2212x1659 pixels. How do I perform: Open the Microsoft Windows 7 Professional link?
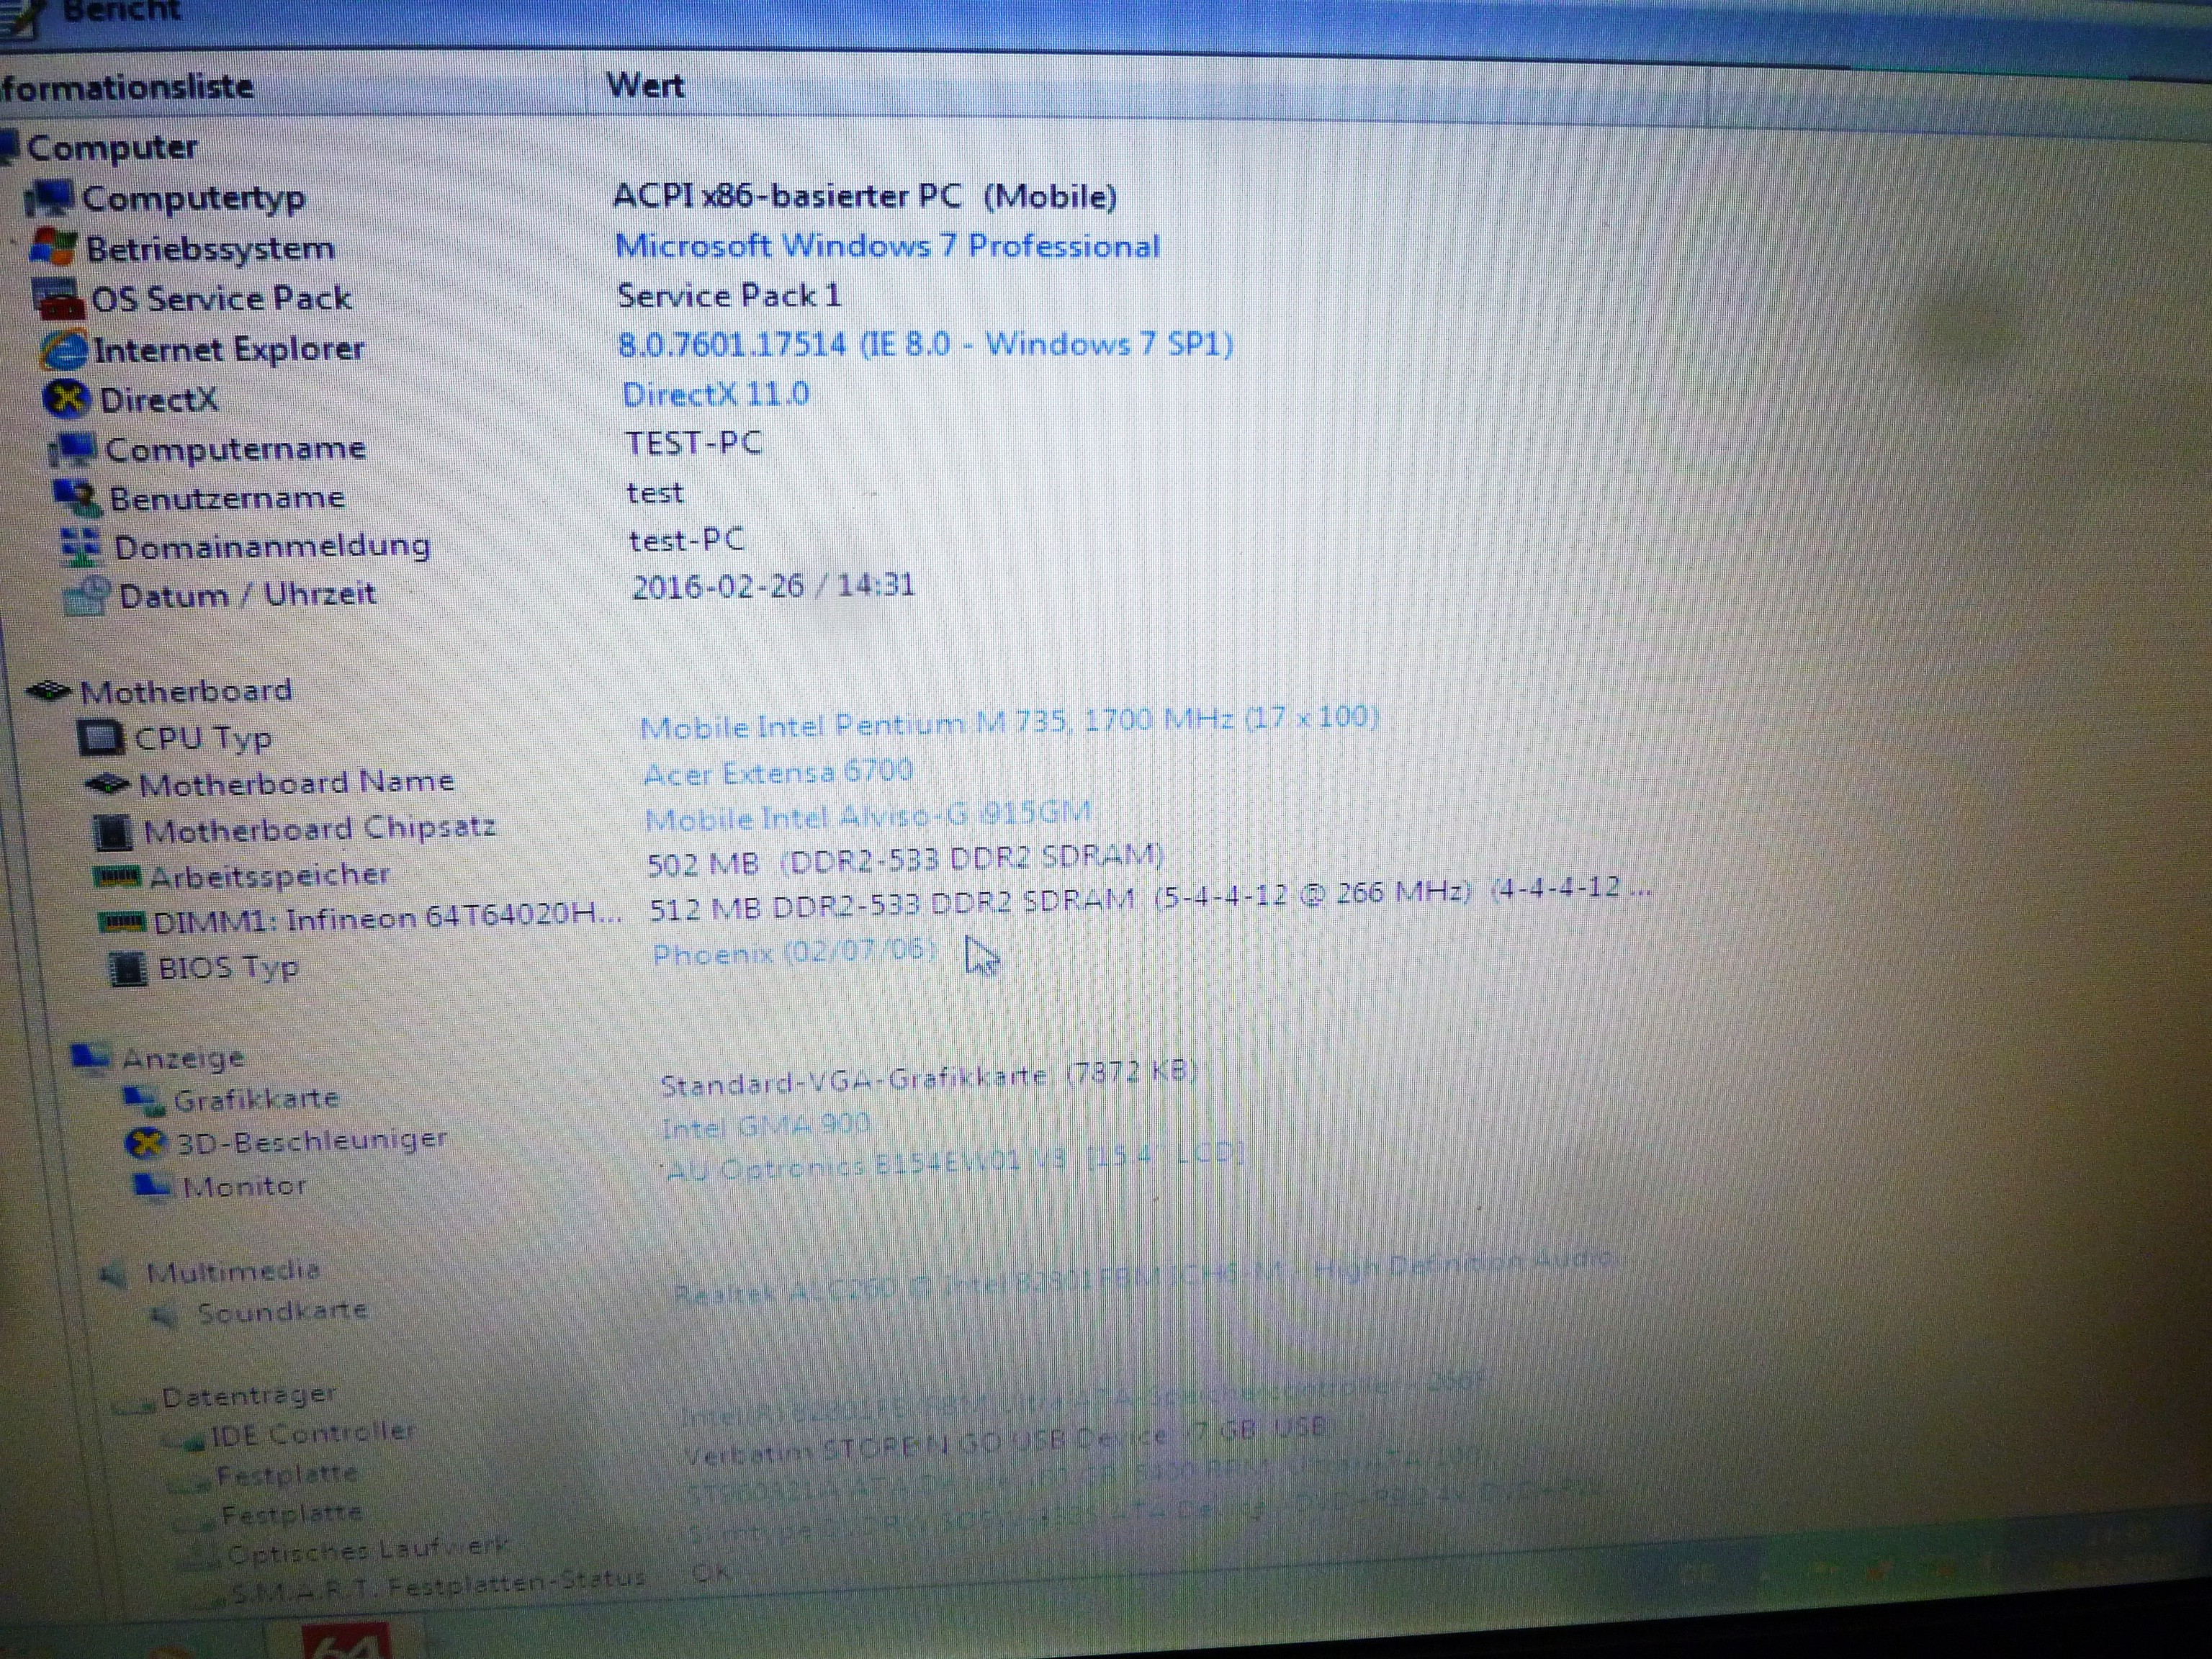(887, 246)
